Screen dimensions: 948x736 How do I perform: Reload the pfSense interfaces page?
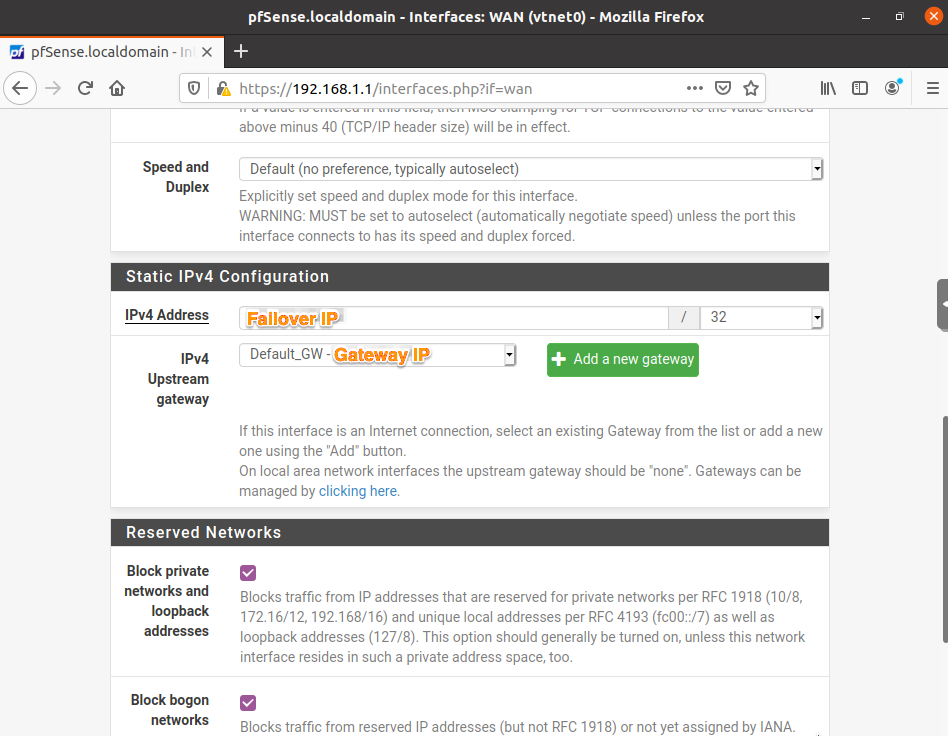pyautogui.click(x=84, y=88)
